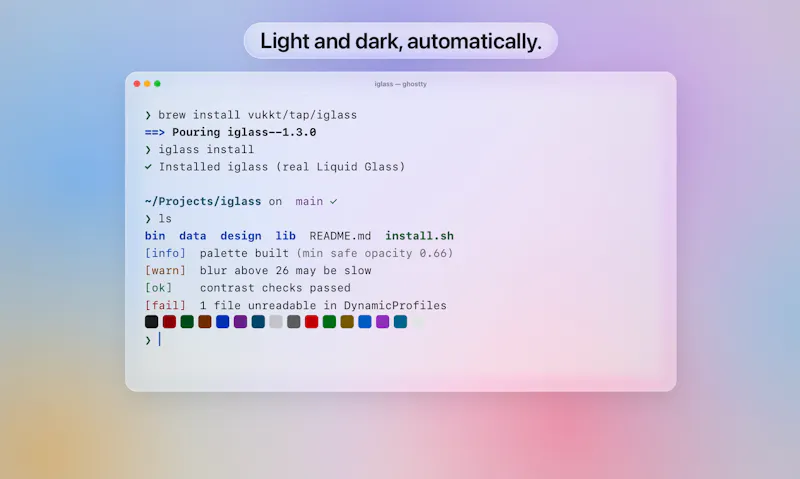Choose the olive yellow palette swatch
800x479 pixels.
347,322
